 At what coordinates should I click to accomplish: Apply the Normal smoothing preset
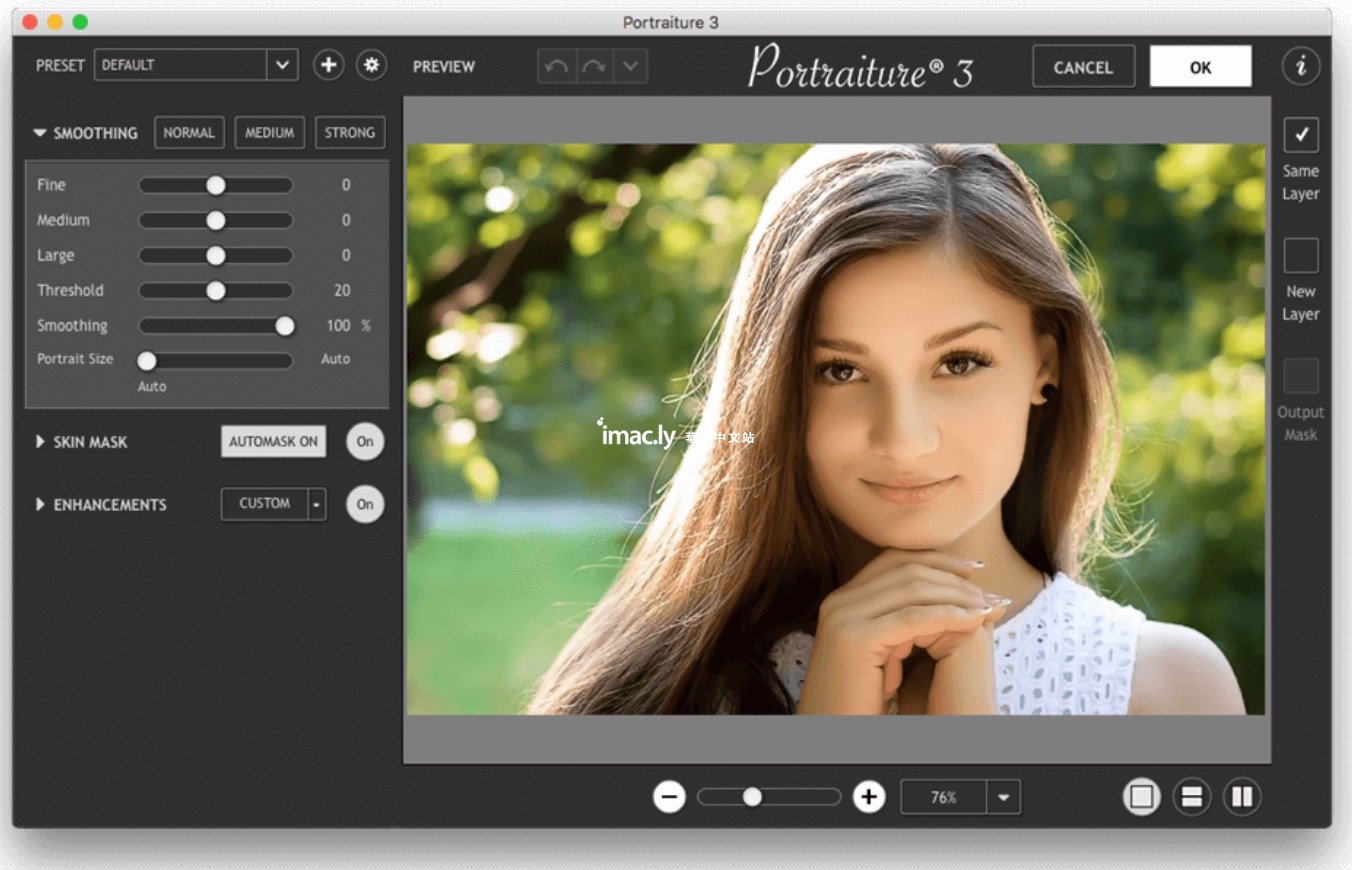pyautogui.click(x=189, y=132)
